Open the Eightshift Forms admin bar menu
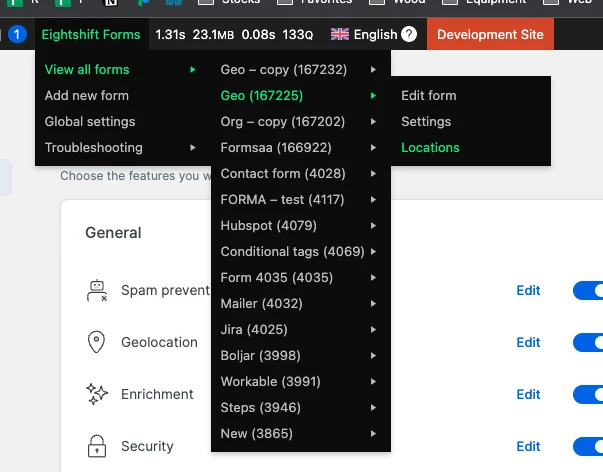The image size is (603, 472). coord(91,34)
